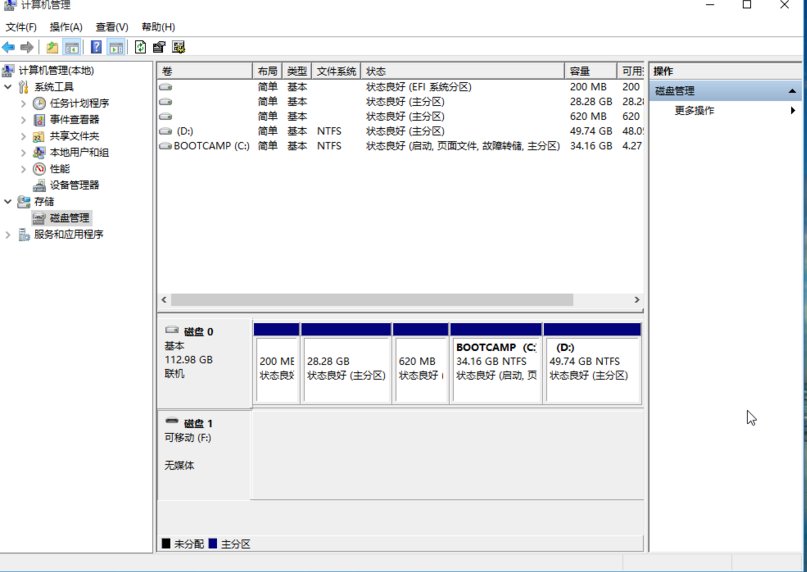Sort by the 文件系统 column header
Viewport: 807px width, 572px height.
click(x=336, y=71)
